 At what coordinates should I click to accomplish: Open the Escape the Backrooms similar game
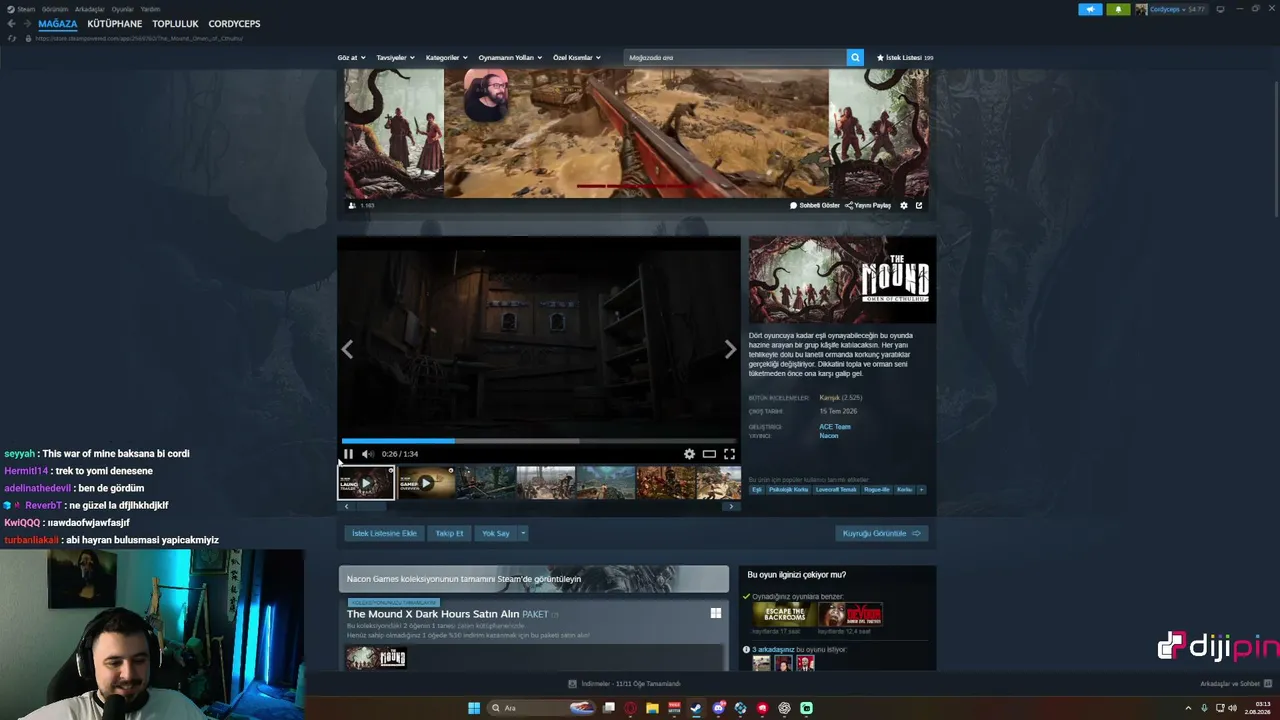tap(784, 614)
